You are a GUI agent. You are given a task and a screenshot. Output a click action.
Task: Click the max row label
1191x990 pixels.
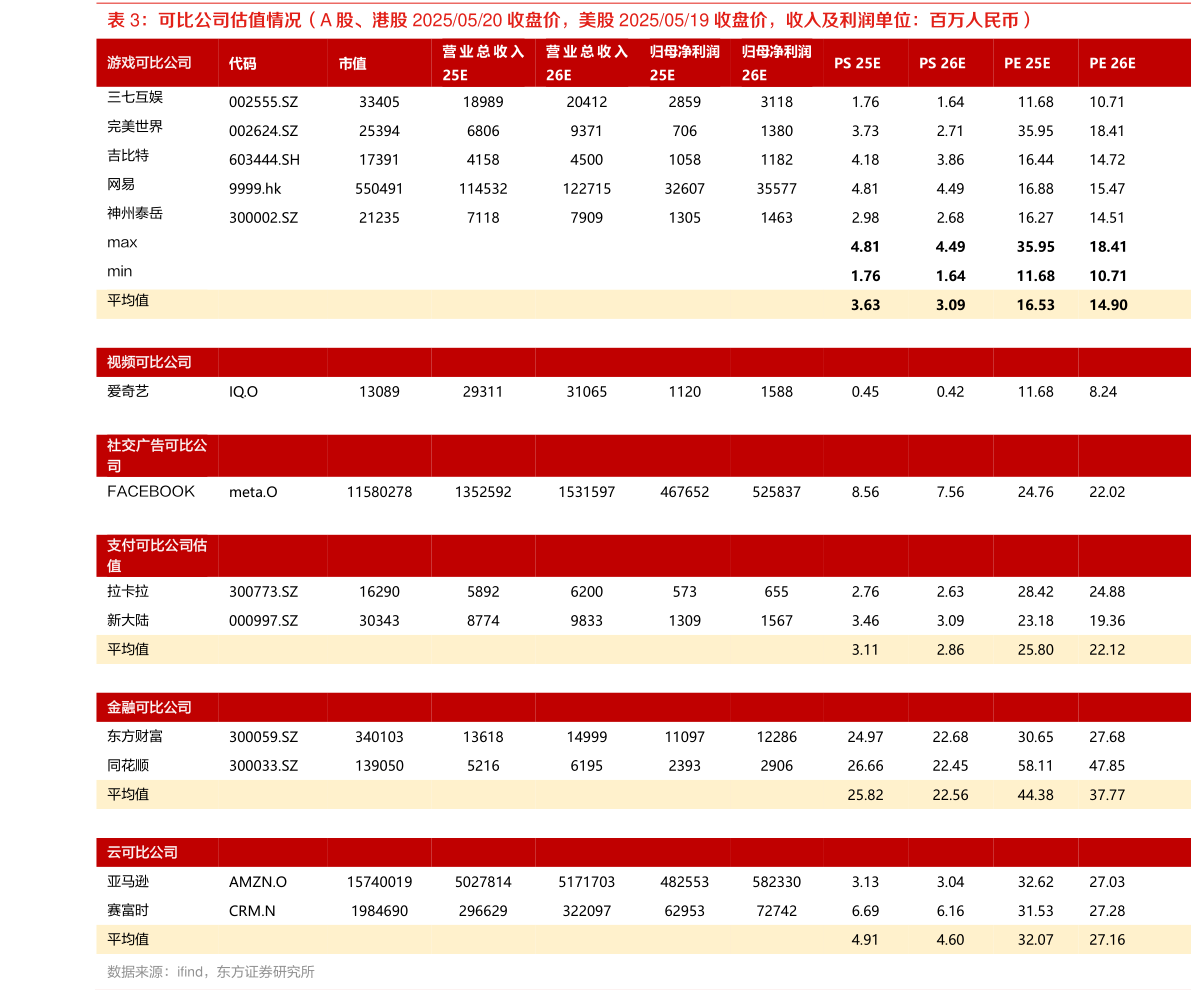pyautogui.click(x=122, y=242)
